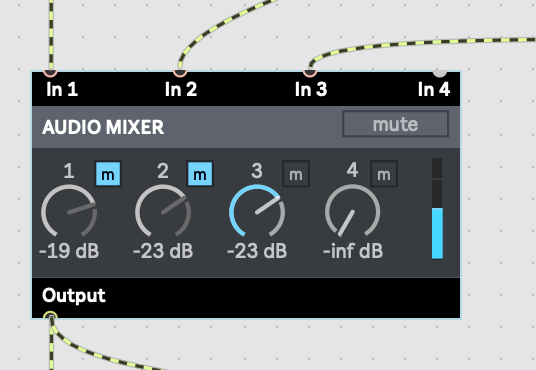Image resolution: width=536 pixels, height=370 pixels.
Task: Click the -19 dB value readout
Action: (69, 251)
